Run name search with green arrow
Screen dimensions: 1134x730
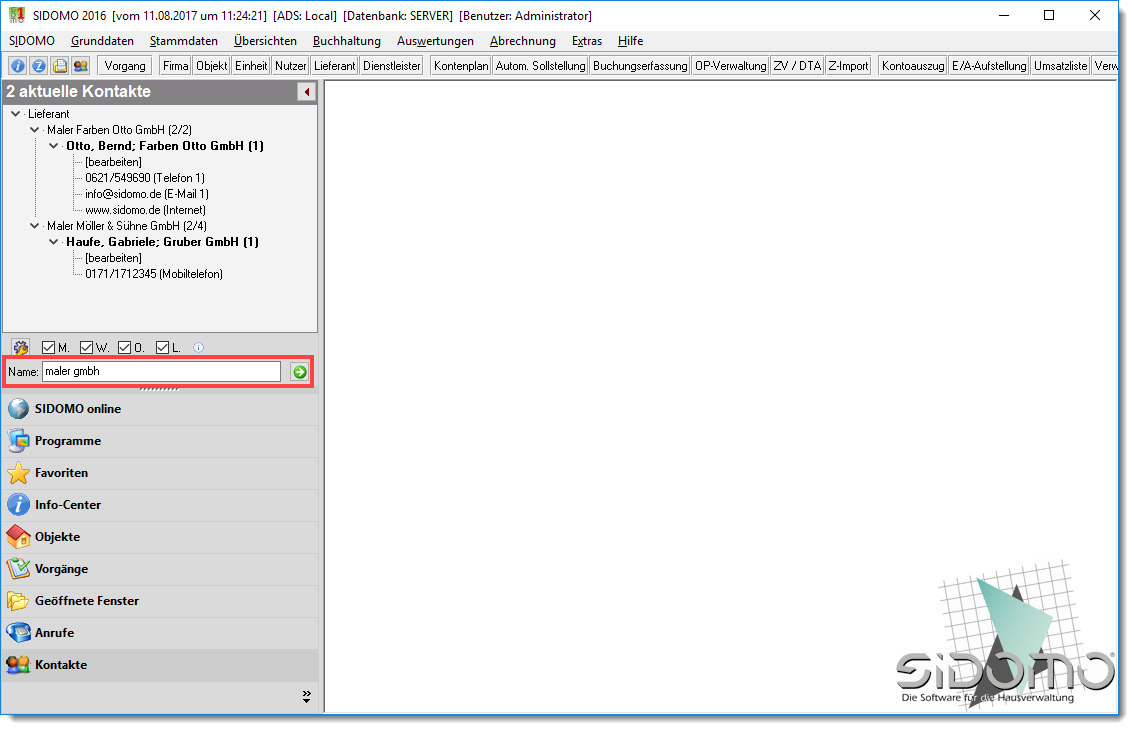pyautogui.click(x=299, y=372)
